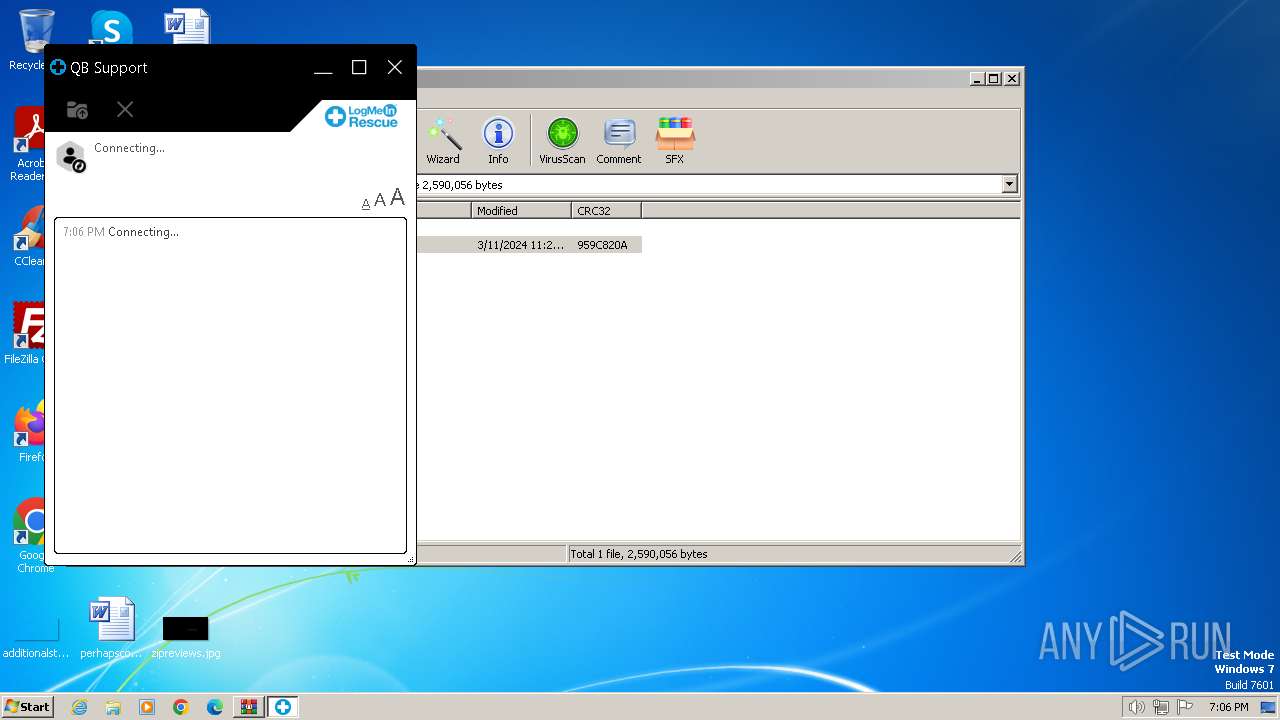Open the Start menu

[x=28, y=706]
